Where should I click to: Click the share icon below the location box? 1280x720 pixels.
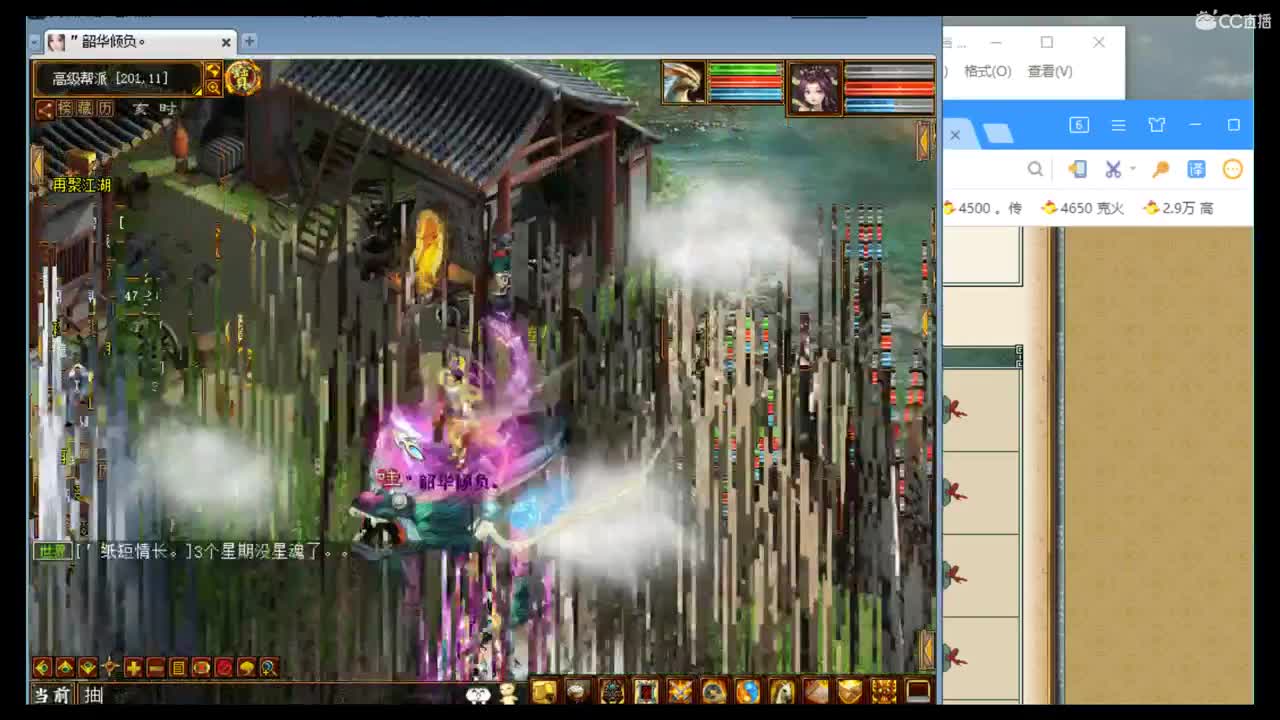tap(44, 108)
